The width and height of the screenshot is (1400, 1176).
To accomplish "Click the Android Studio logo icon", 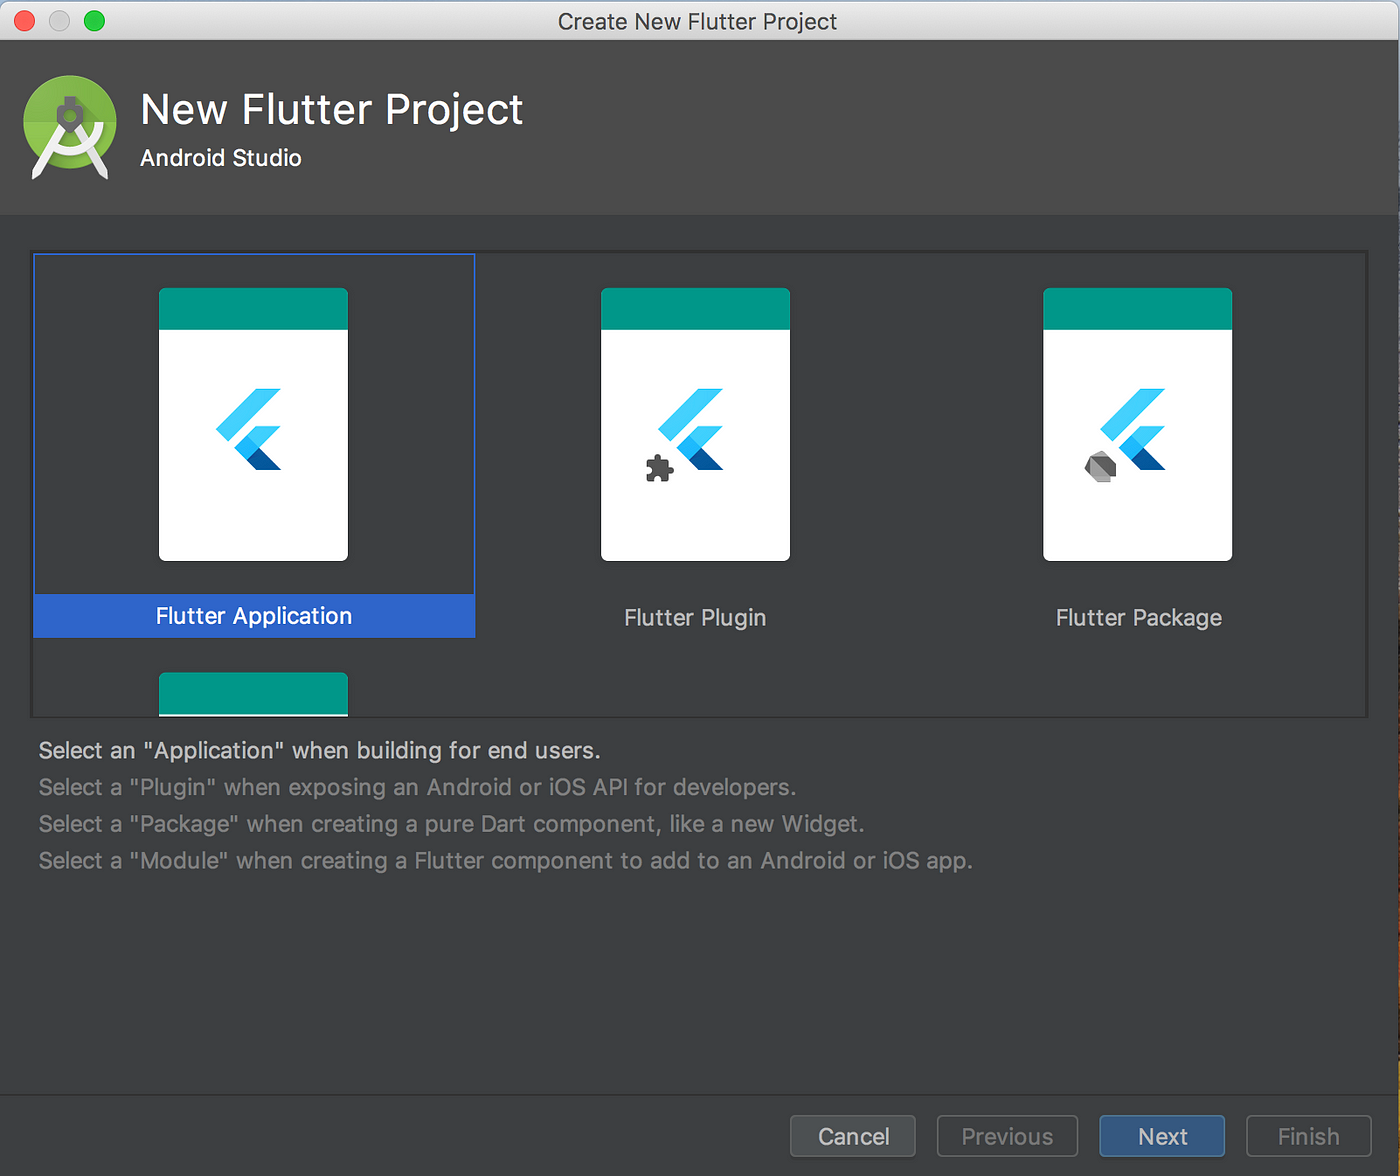I will (70, 128).
